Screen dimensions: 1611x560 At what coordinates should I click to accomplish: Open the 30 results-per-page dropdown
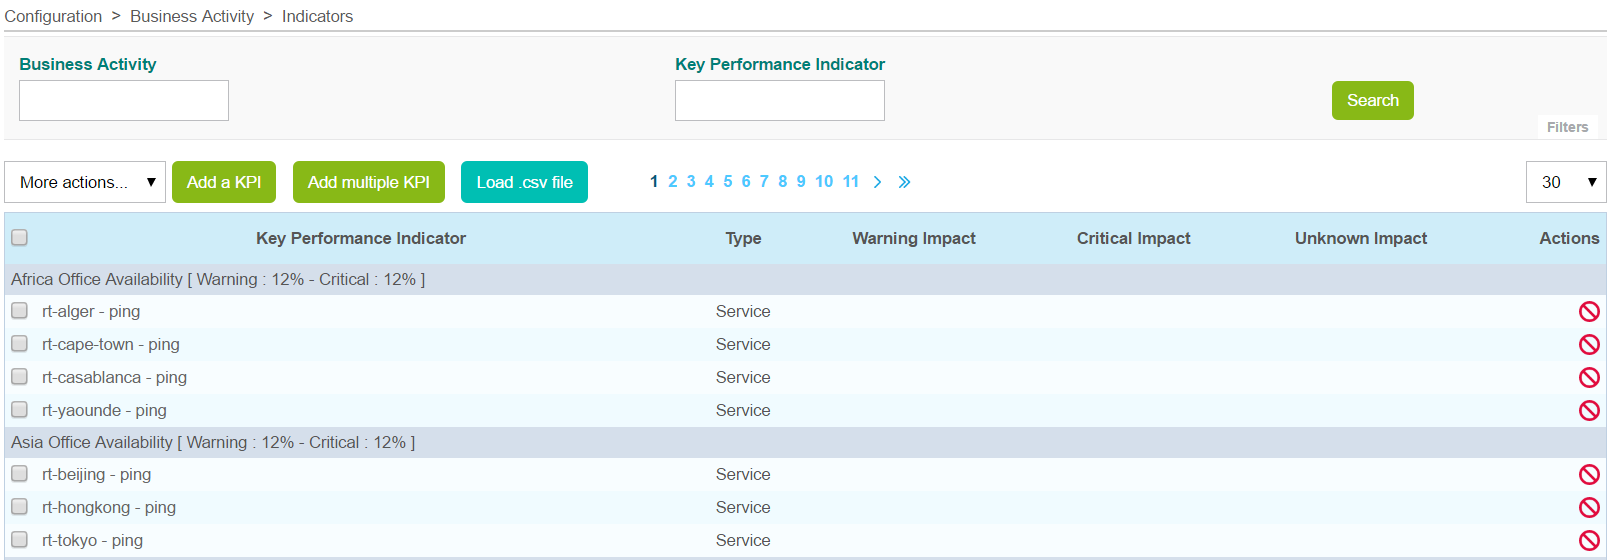click(1565, 182)
